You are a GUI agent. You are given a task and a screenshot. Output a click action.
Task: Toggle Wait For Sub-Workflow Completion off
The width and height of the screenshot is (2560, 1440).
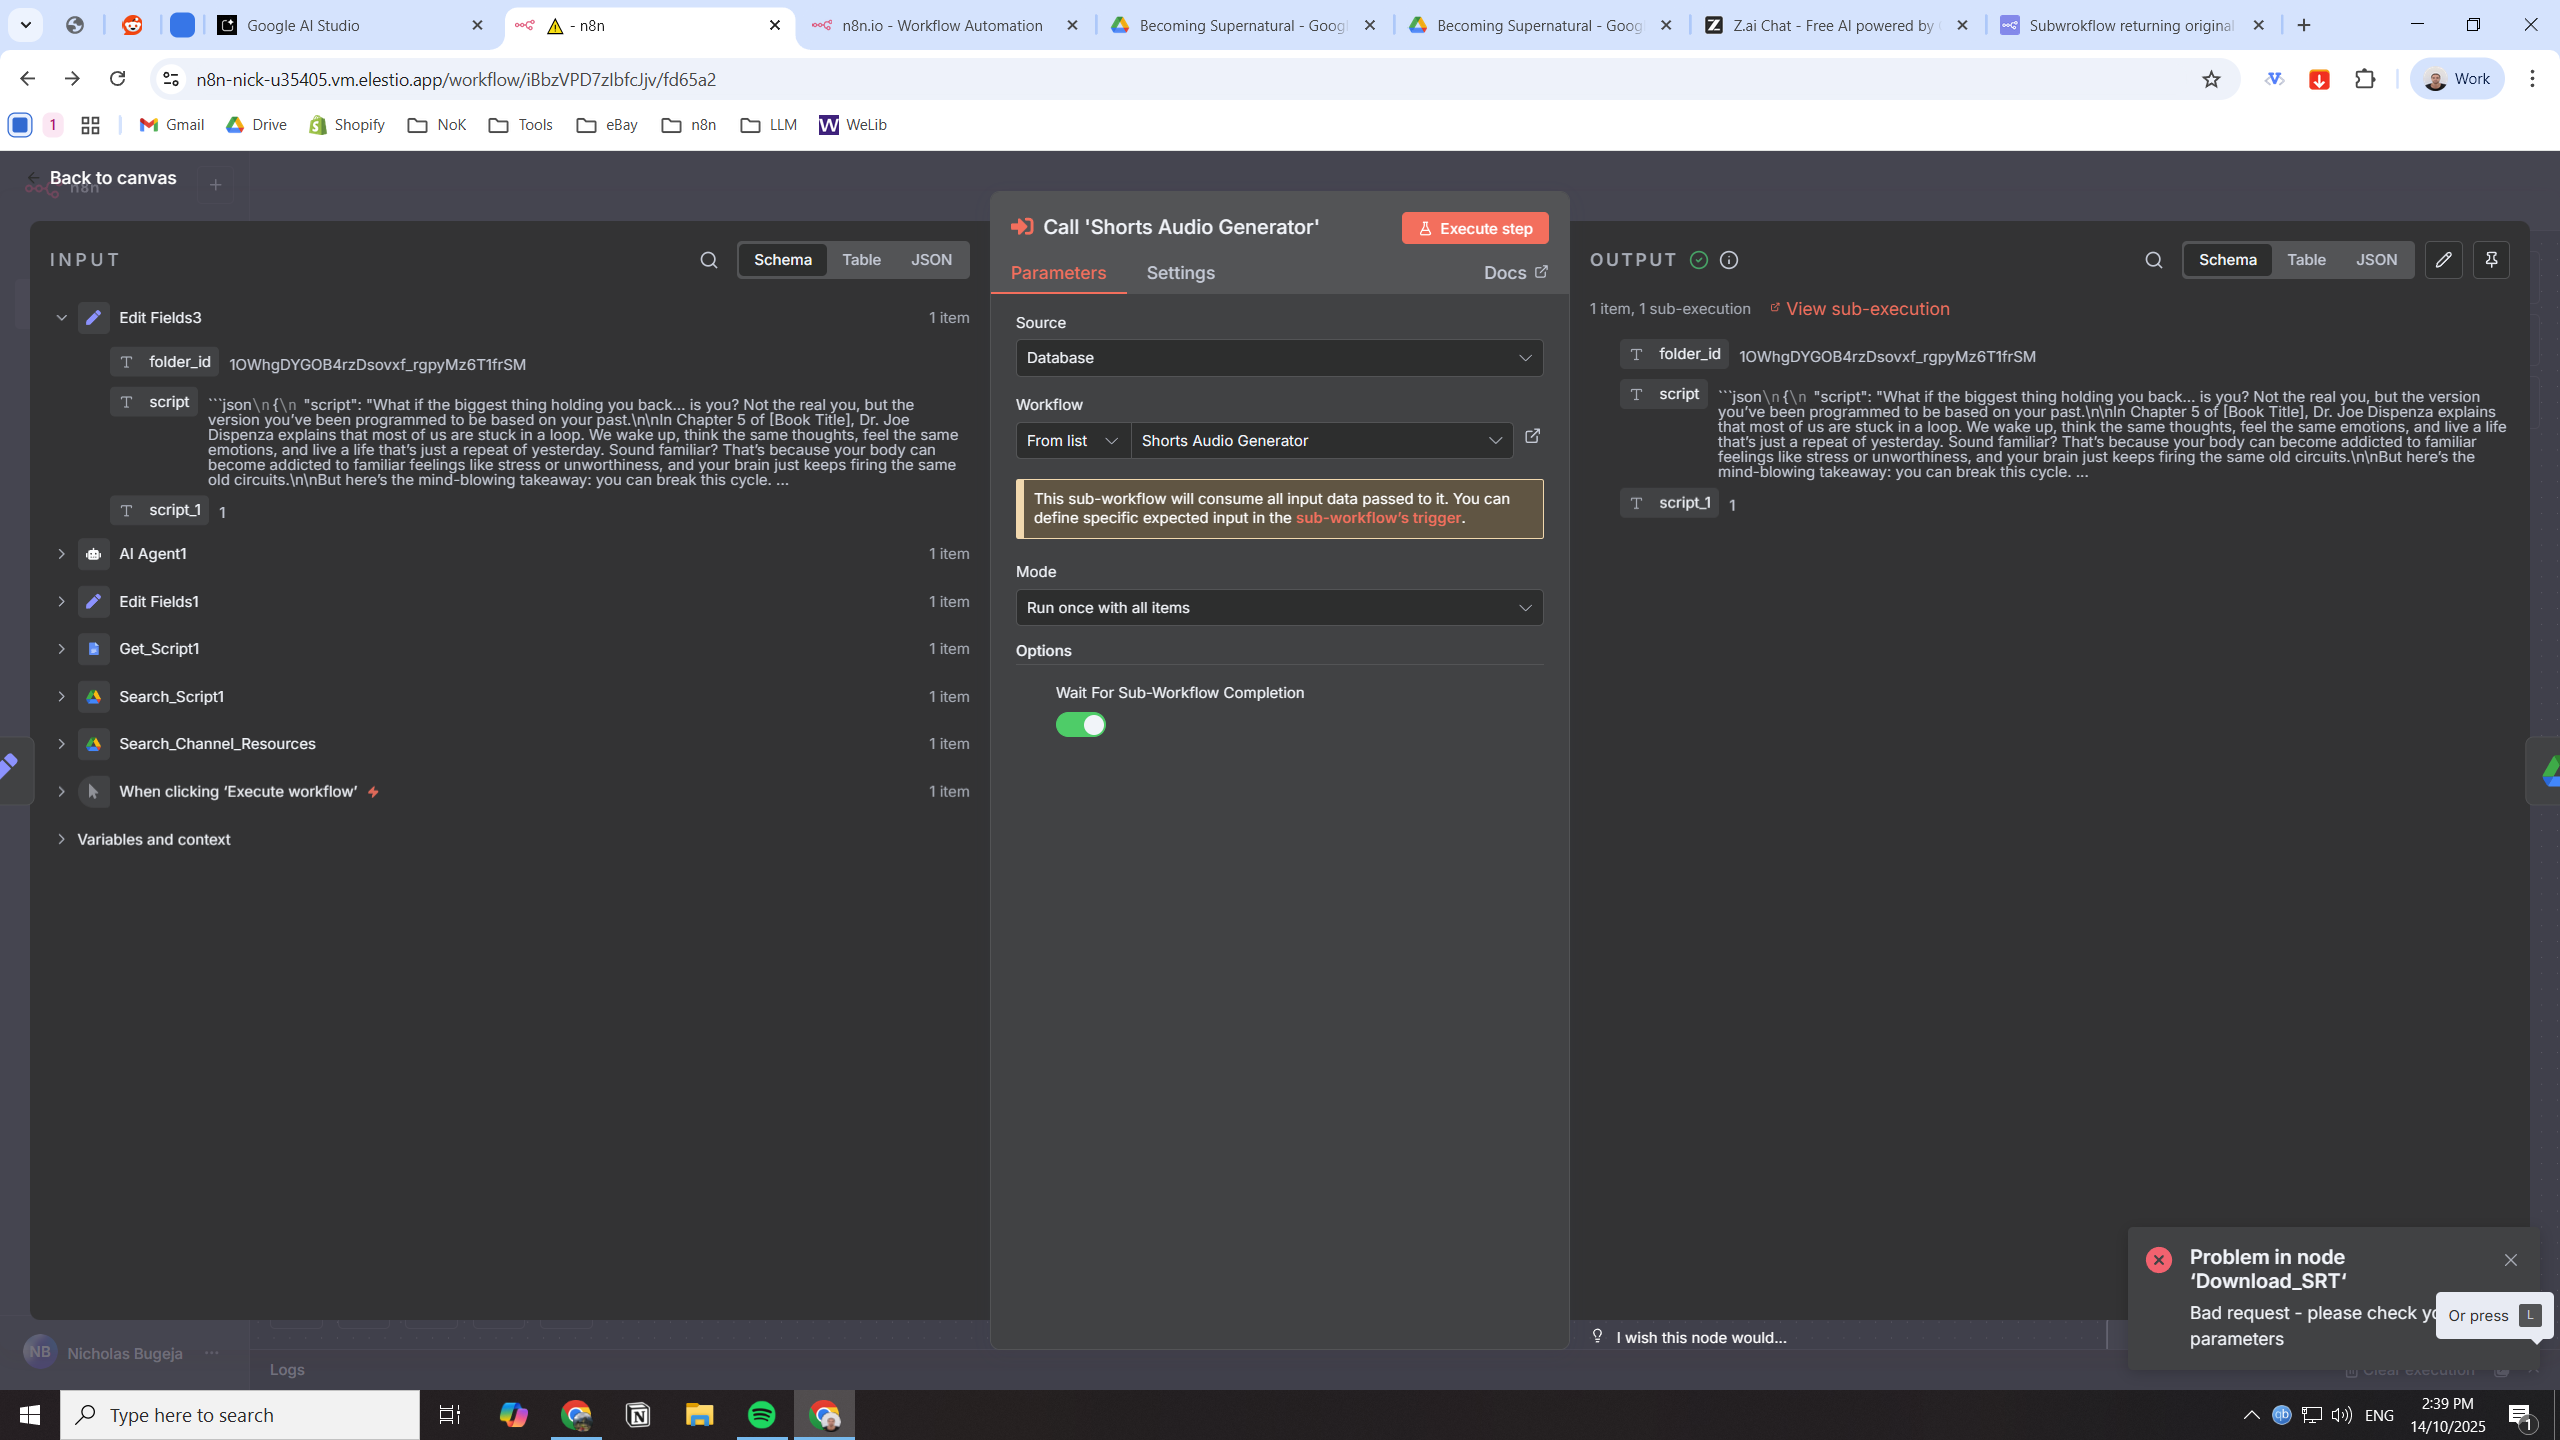pyautogui.click(x=1080, y=725)
